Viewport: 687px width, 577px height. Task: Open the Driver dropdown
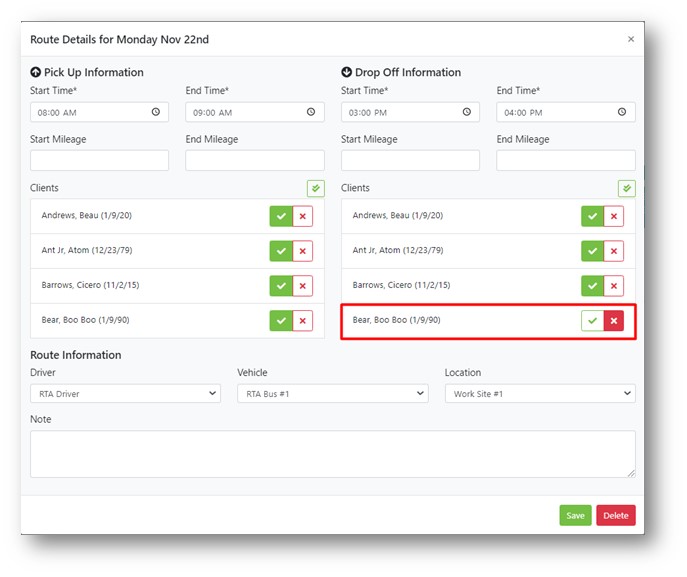[x=125, y=394]
